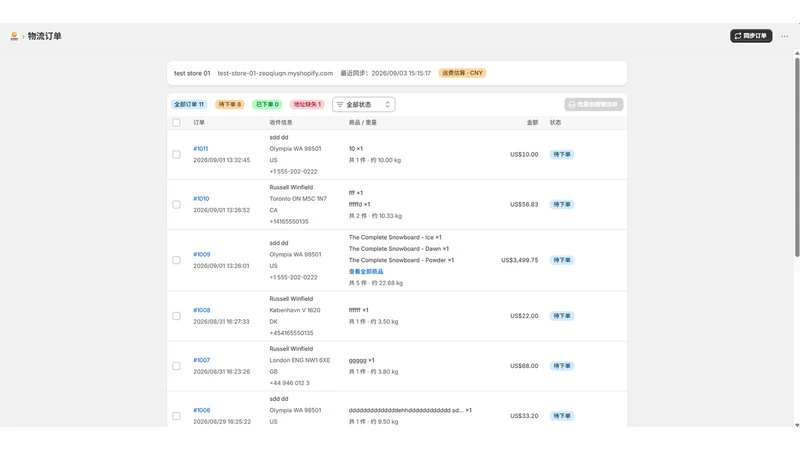The image size is (800, 450).
Task: Open order #1007 link
Action: [202, 360]
